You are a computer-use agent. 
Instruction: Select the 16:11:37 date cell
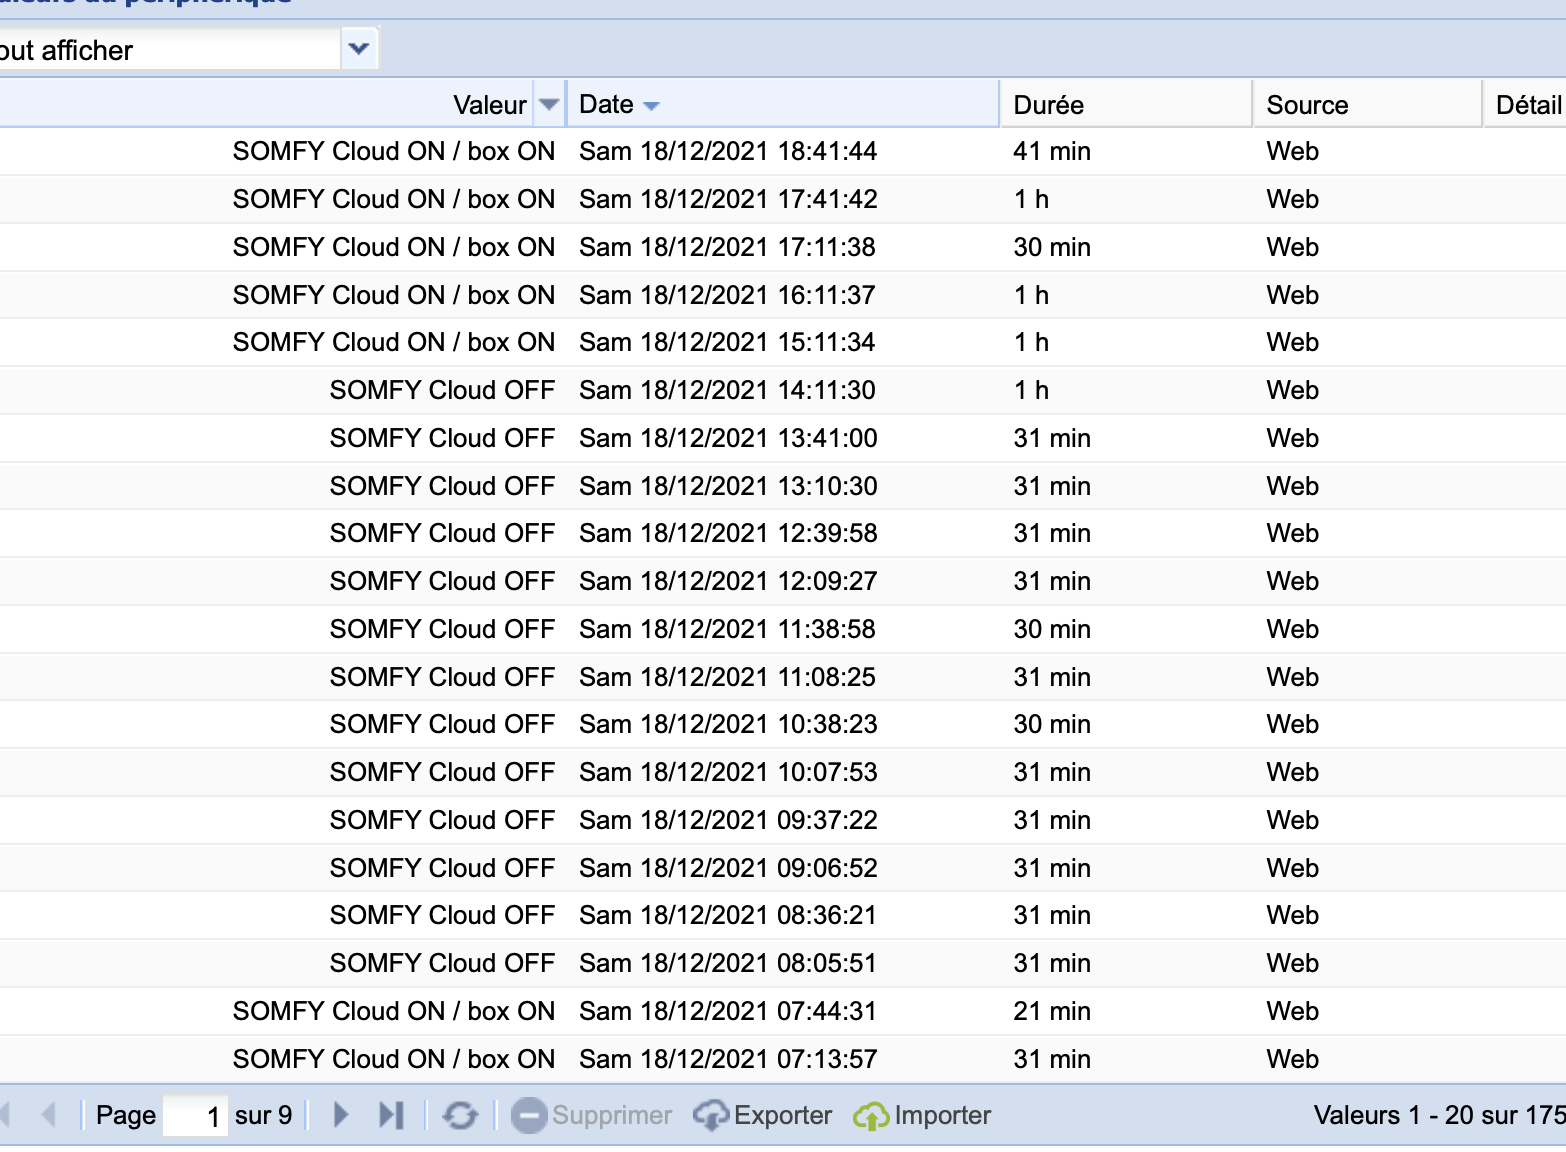point(727,295)
